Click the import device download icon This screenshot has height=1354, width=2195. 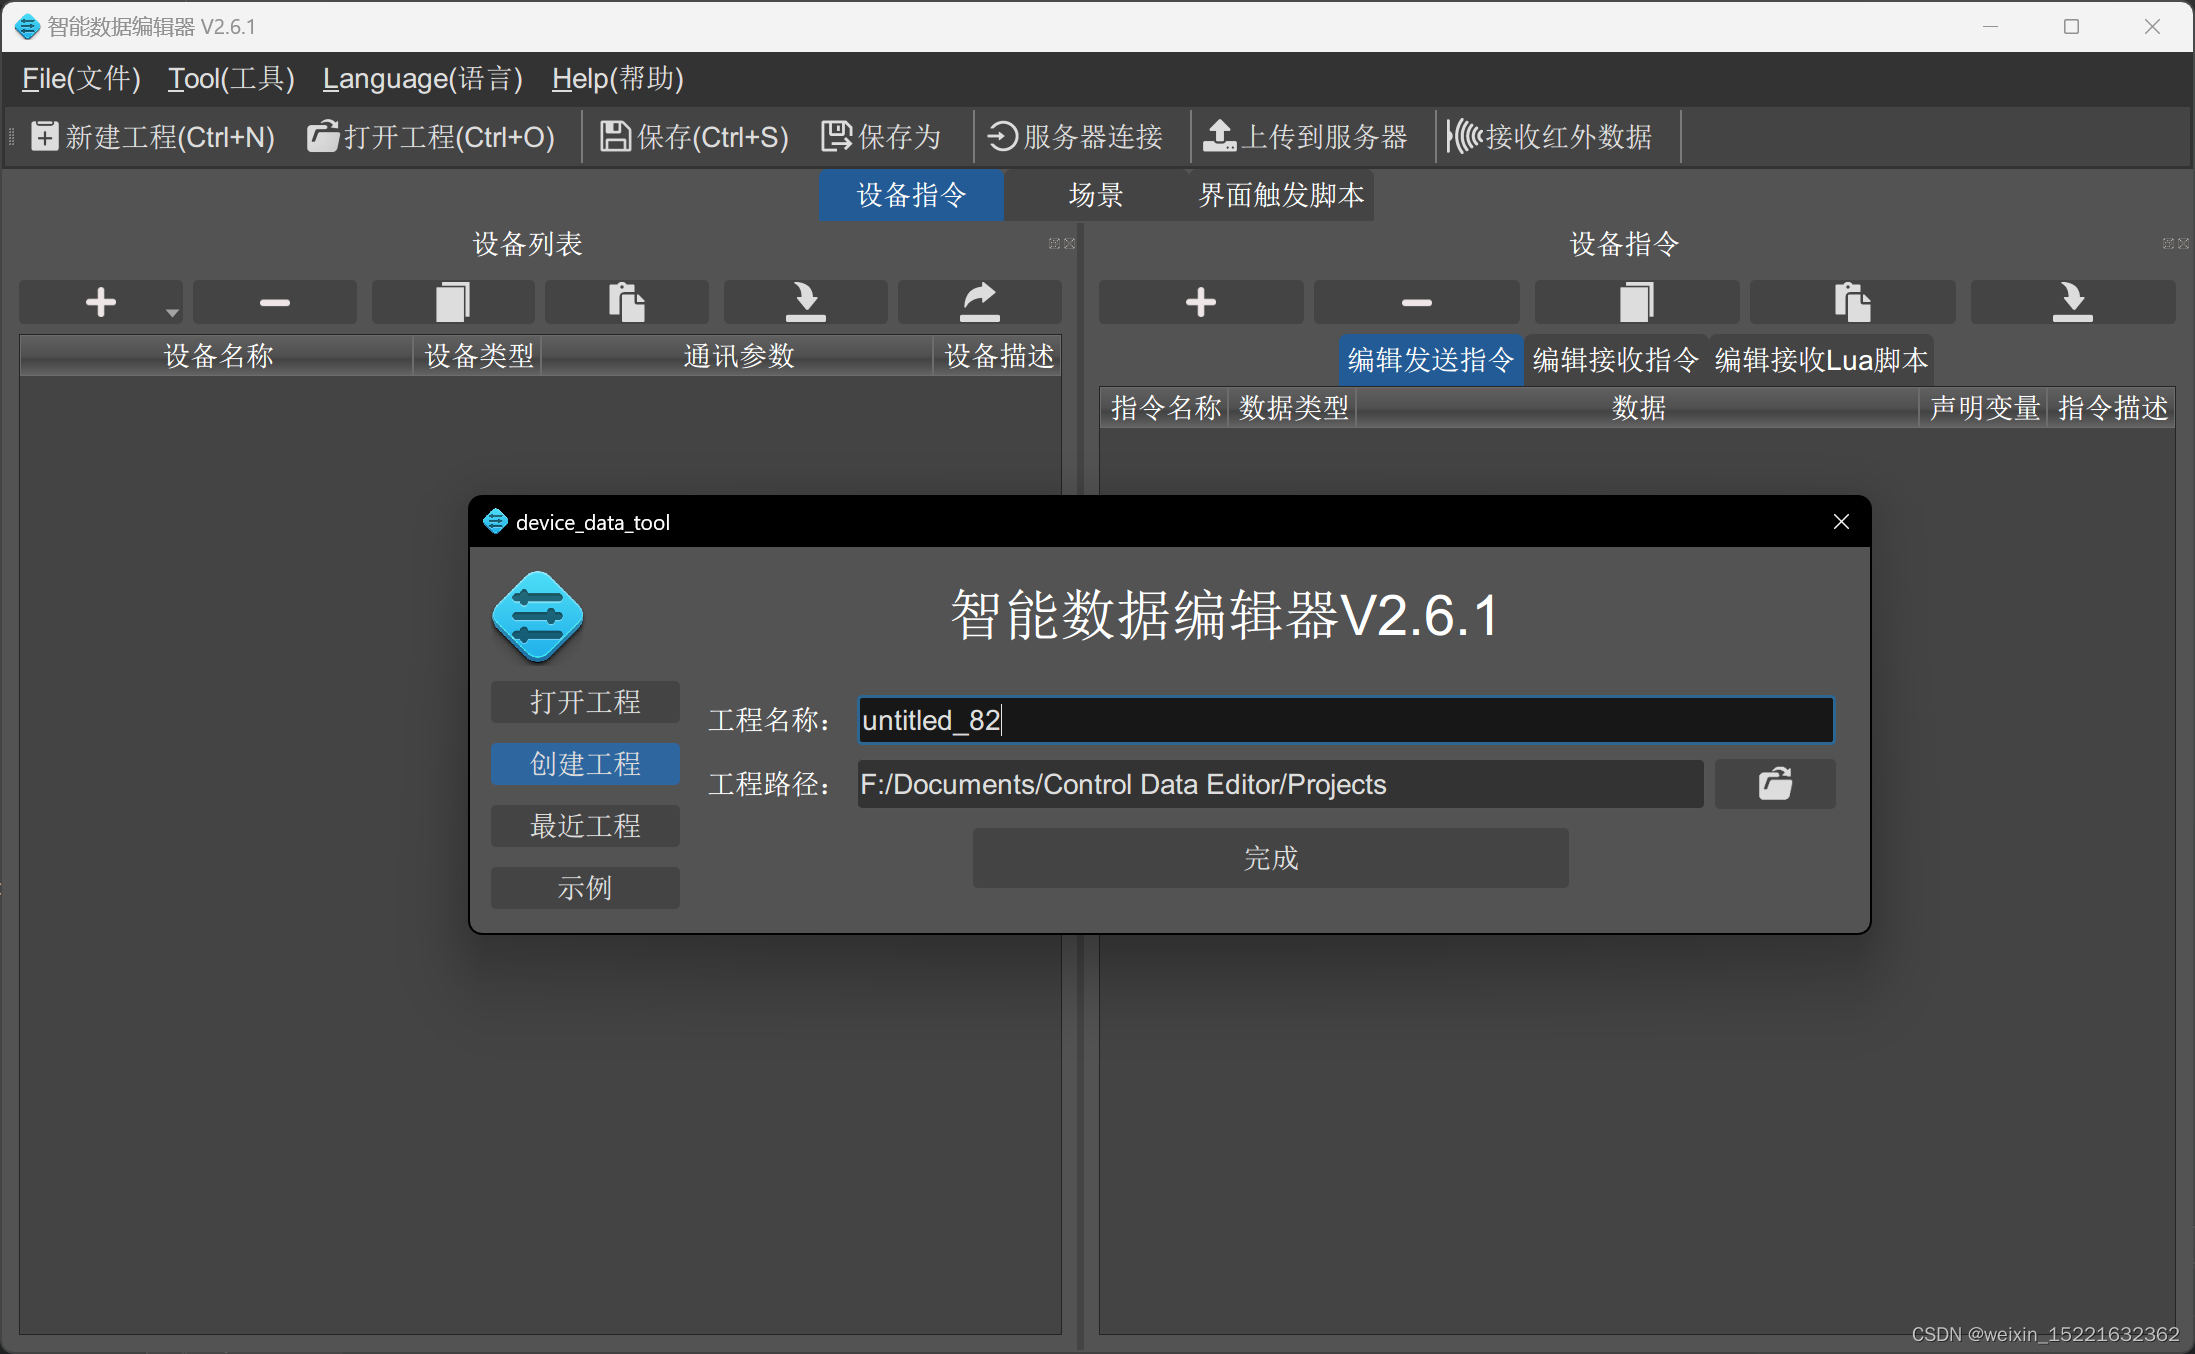(804, 302)
